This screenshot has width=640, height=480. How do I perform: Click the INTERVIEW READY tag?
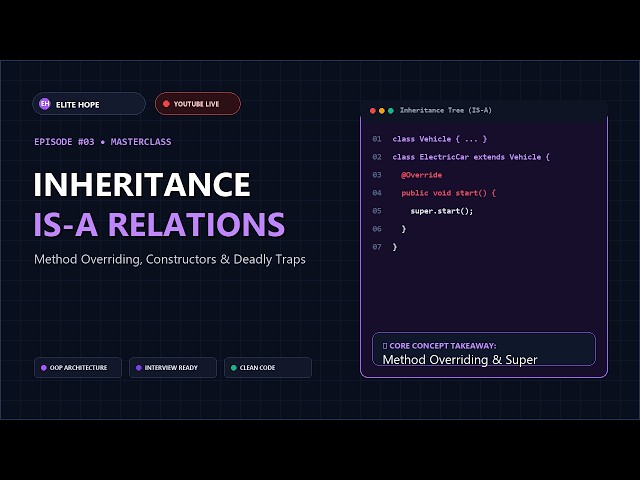pos(173,368)
